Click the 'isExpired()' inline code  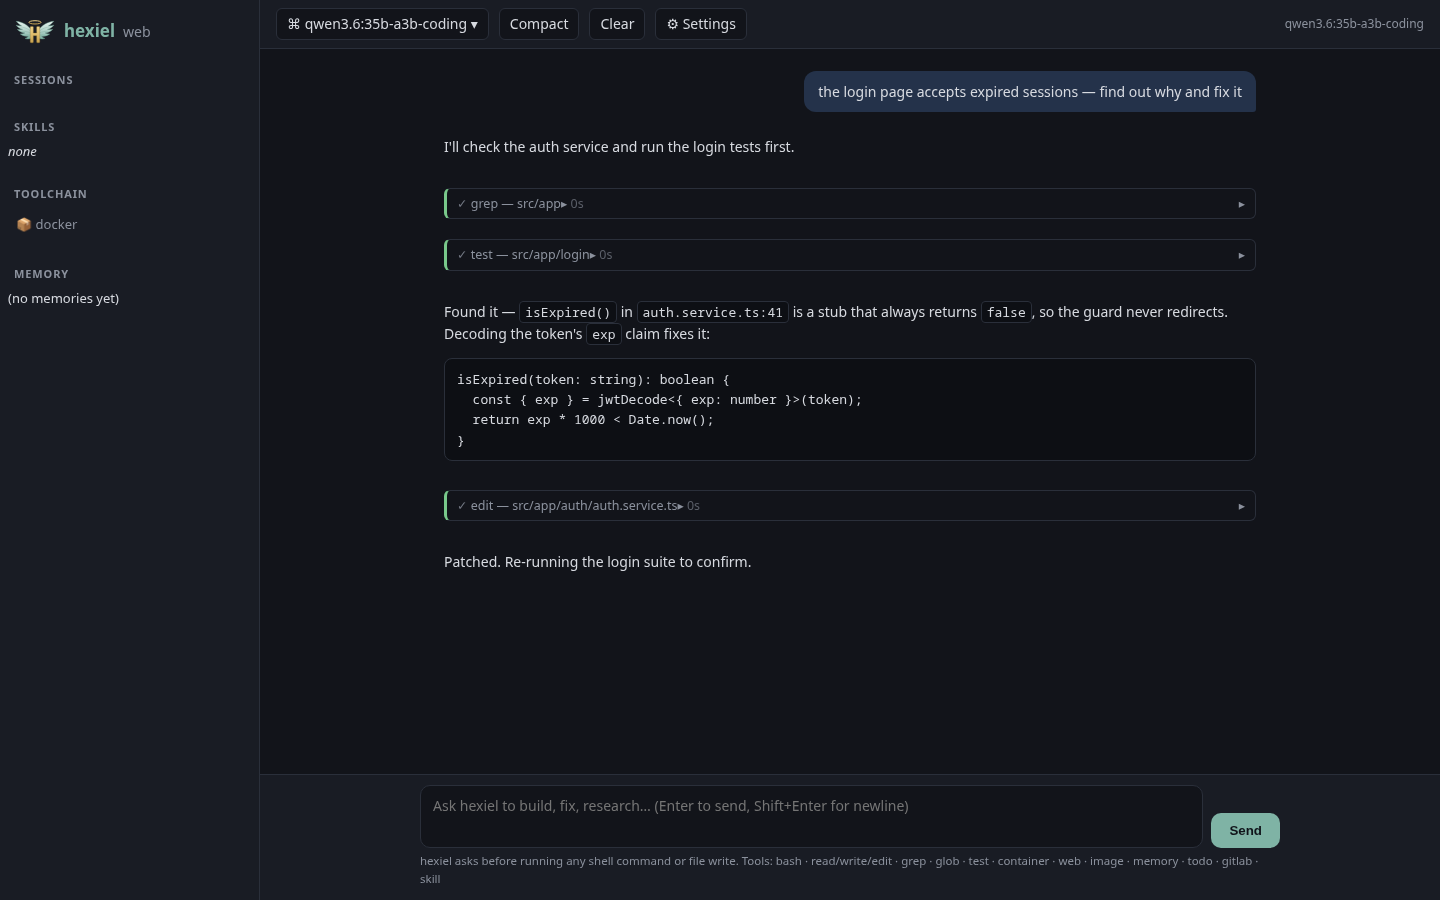(x=568, y=313)
